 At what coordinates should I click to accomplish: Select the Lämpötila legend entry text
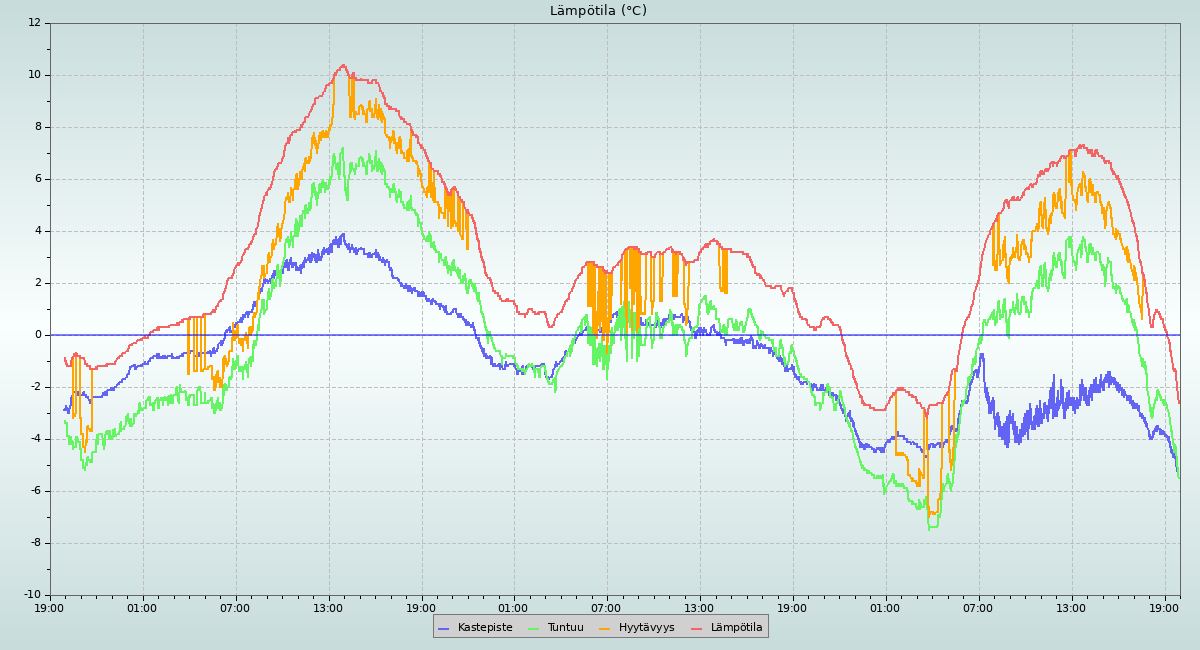click(736, 627)
